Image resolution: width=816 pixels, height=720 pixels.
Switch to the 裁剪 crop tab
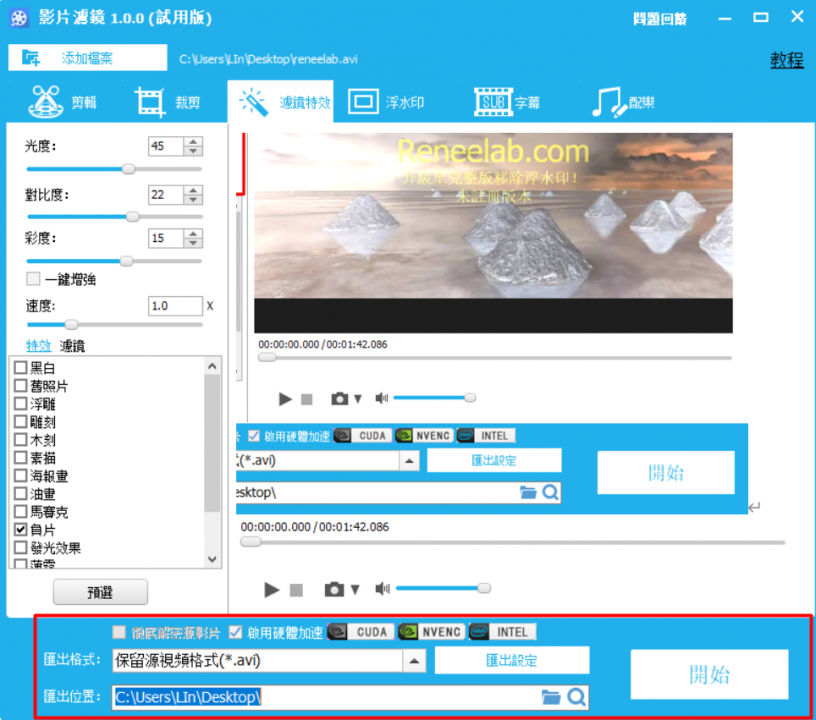[168, 102]
